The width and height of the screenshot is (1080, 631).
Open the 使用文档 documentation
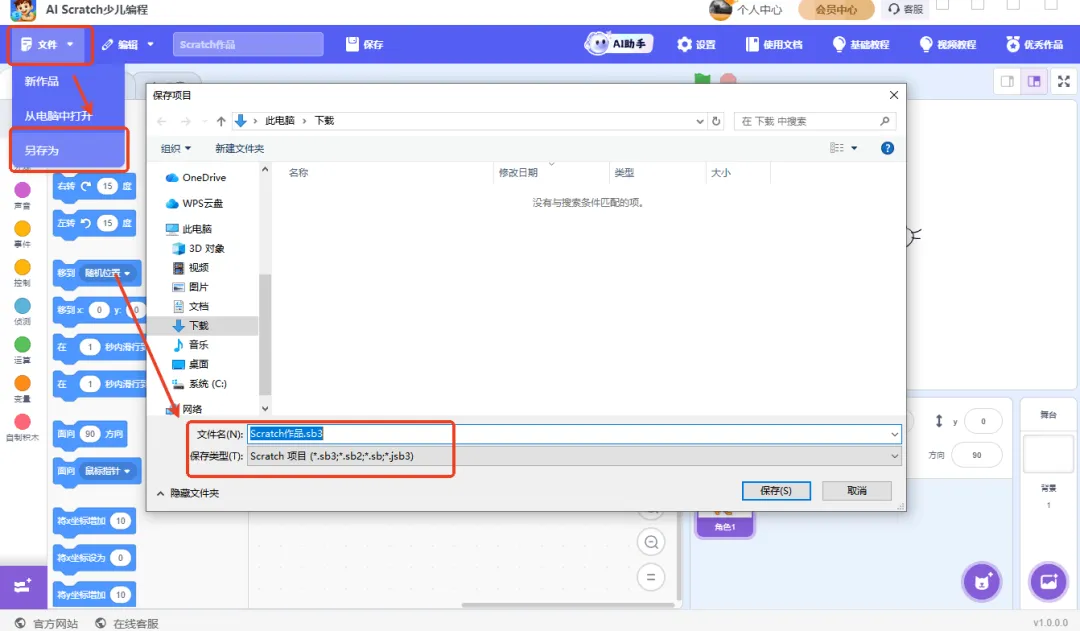point(774,45)
